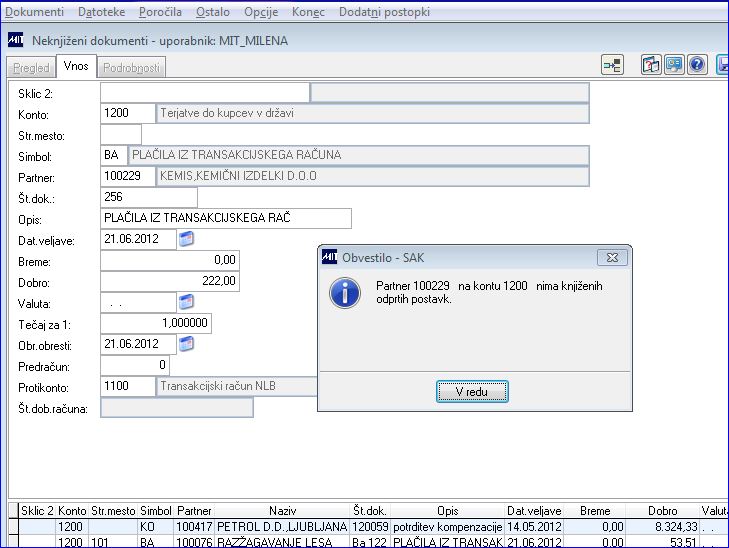729x548 pixels.
Task: Open calendar picker next to Dat.veljave
Action: pos(186,239)
